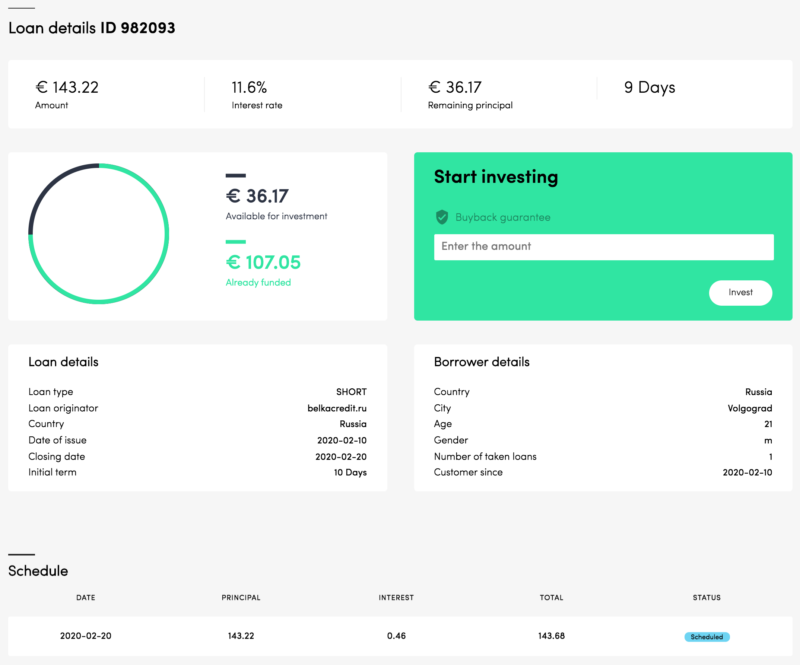Image resolution: width=800 pixels, height=665 pixels.
Task: Select the Loan details ID 982093 heading
Action: tap(92, 28)
